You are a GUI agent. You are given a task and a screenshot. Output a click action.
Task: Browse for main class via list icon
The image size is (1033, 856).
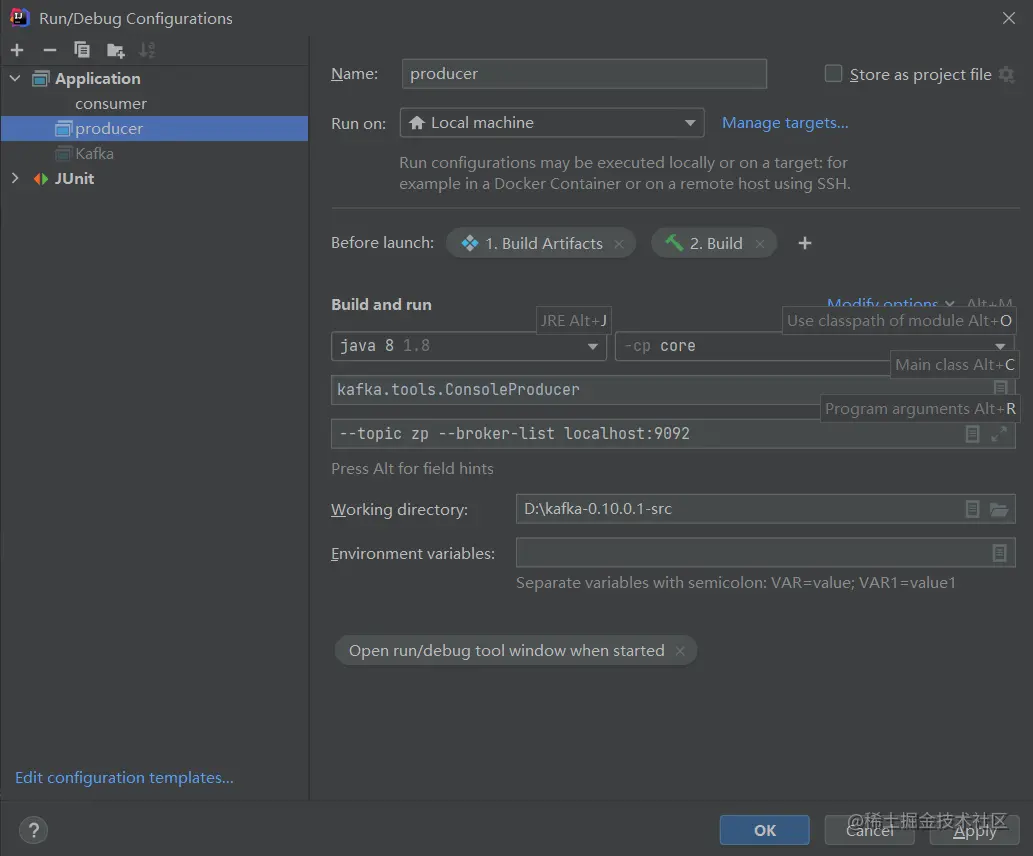coord(1000,387)
